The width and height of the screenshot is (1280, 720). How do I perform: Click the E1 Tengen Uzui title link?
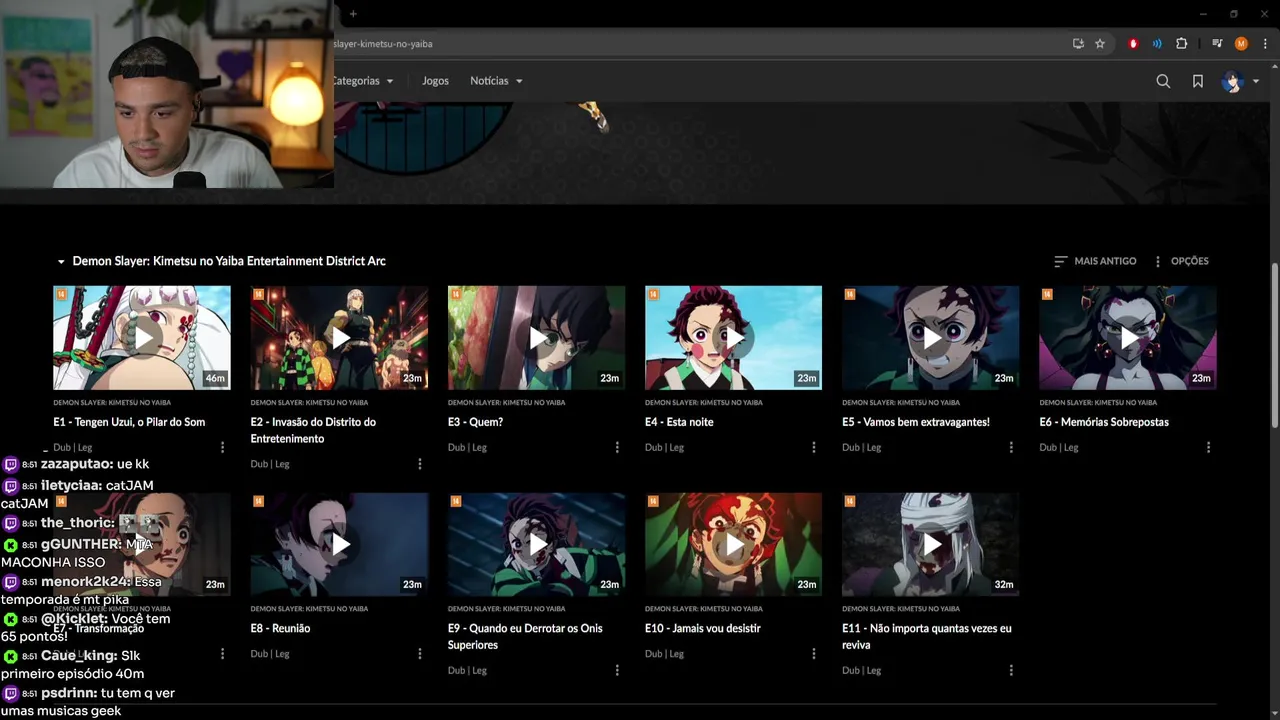129,422
